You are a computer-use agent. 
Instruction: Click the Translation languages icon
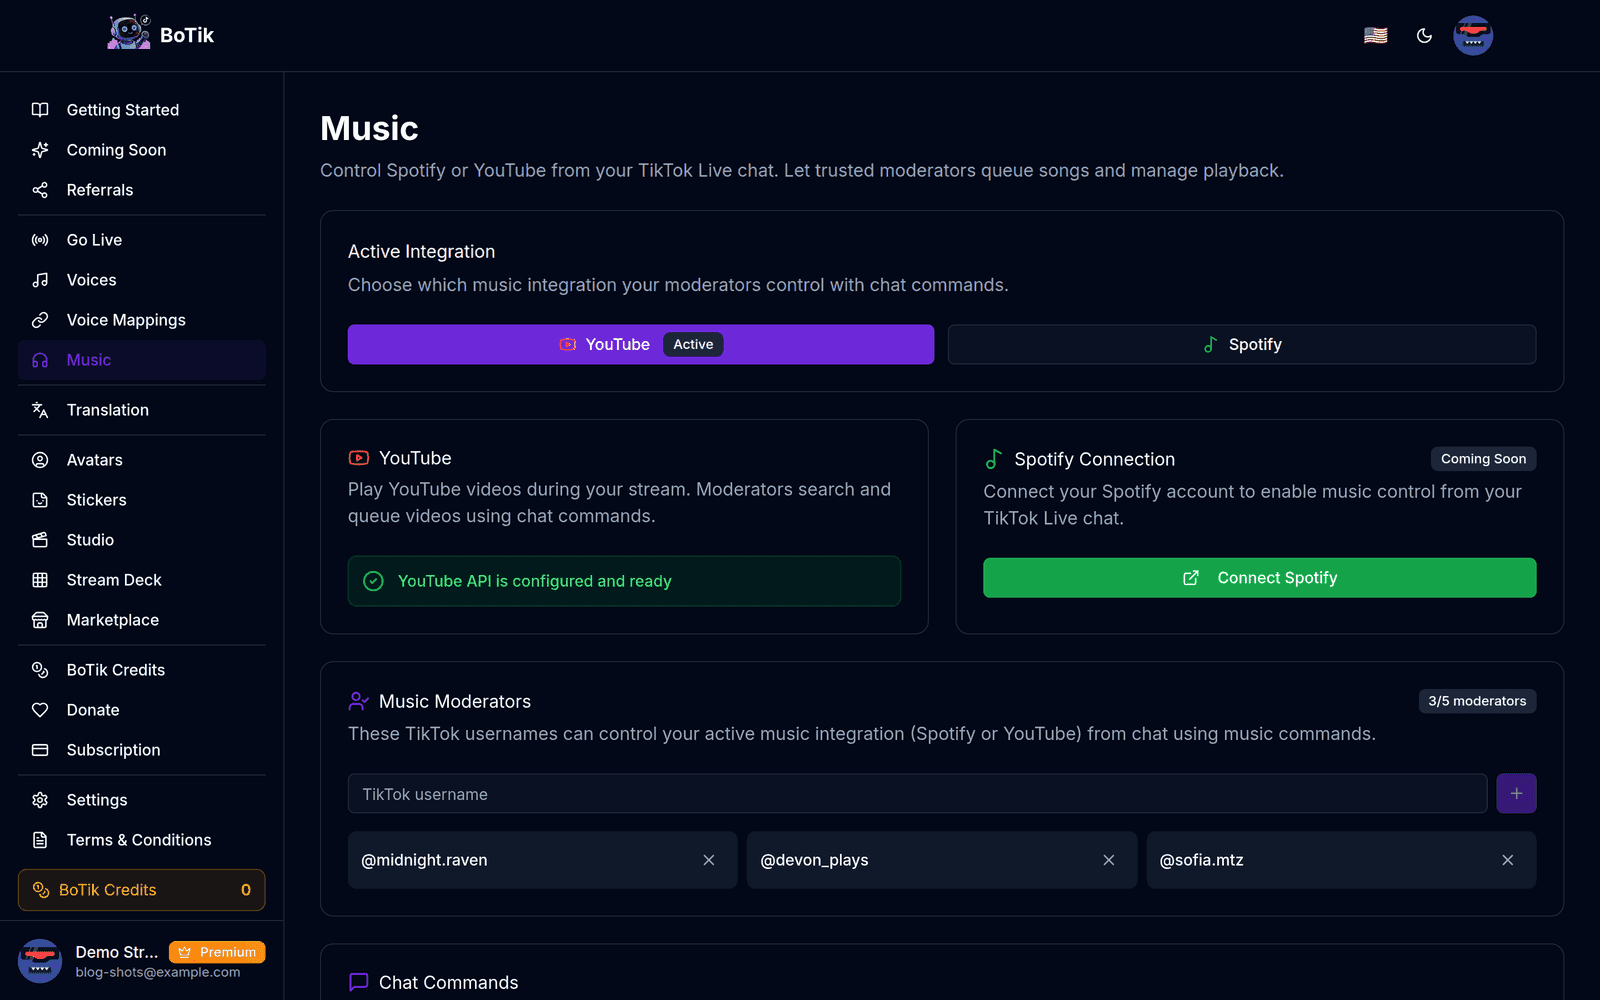(40, 410)
